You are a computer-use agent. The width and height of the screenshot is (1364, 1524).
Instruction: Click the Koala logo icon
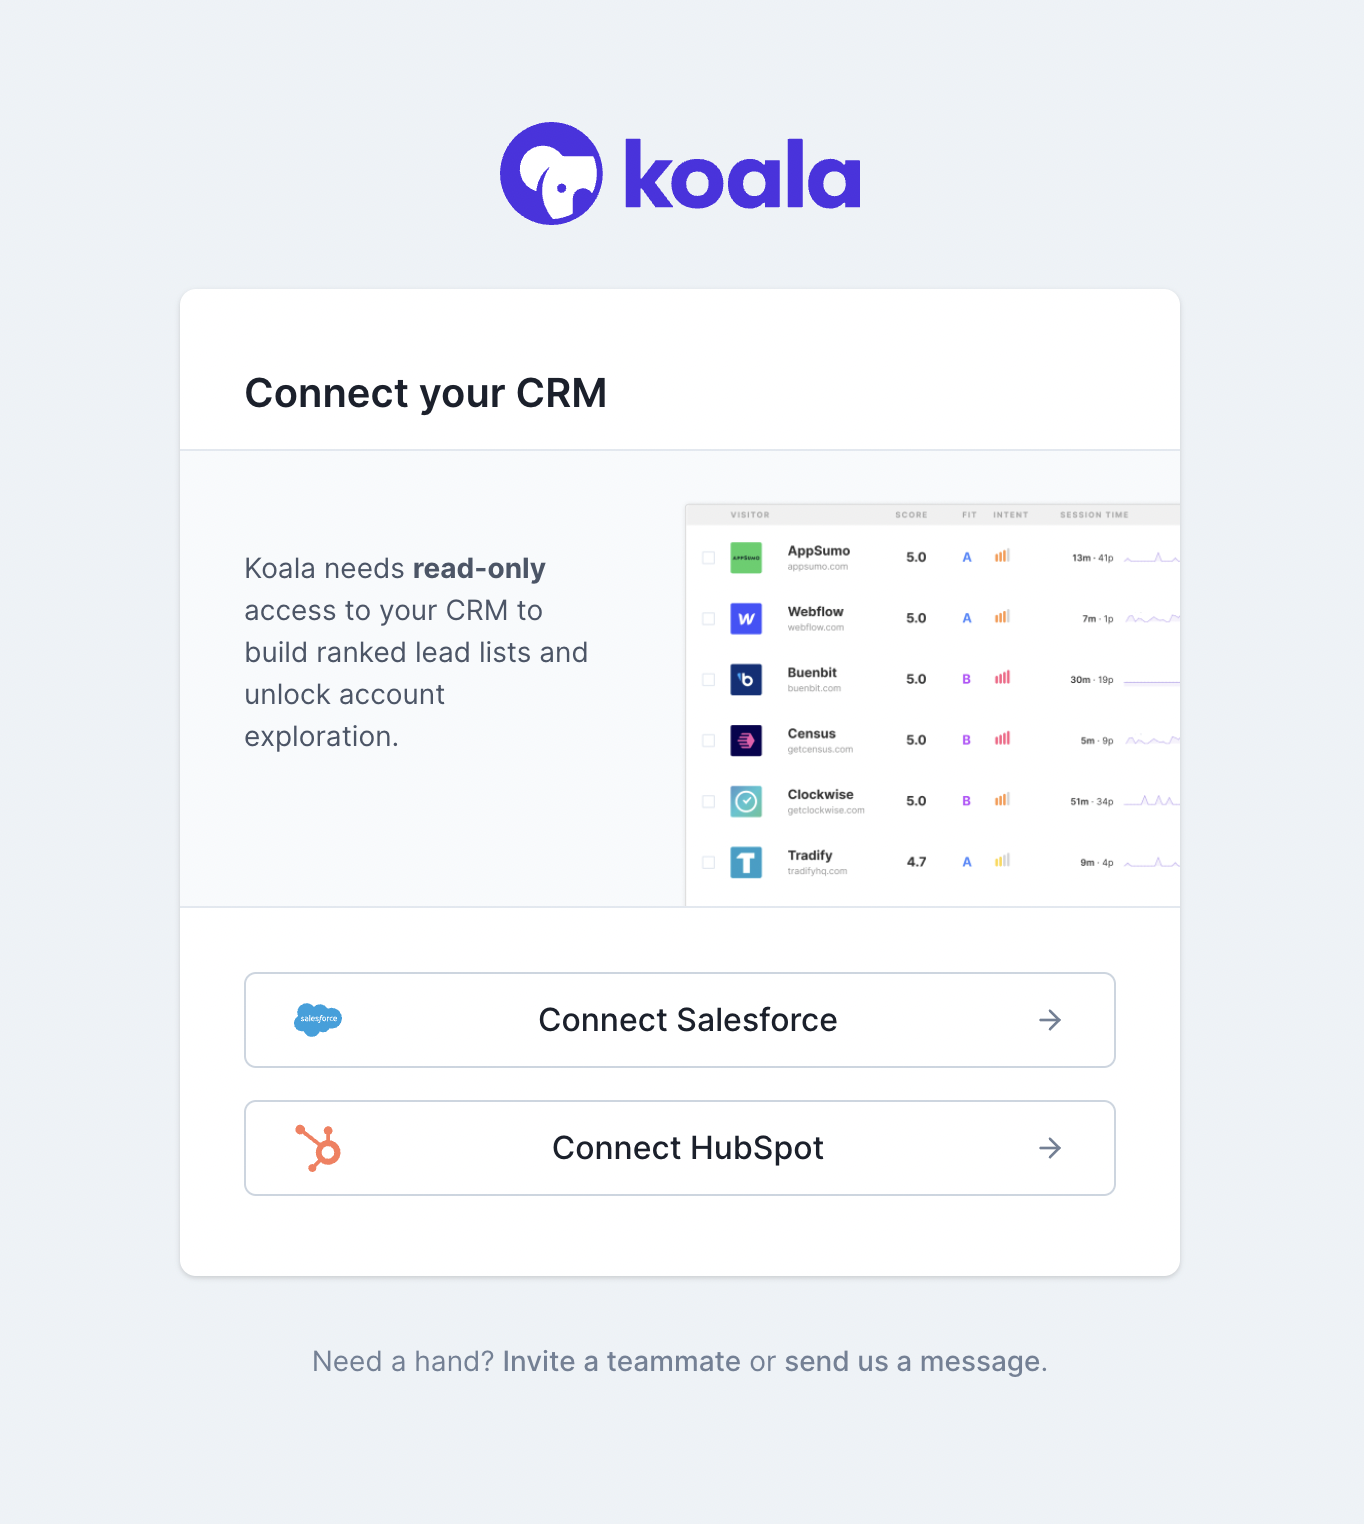coord(551,174)
